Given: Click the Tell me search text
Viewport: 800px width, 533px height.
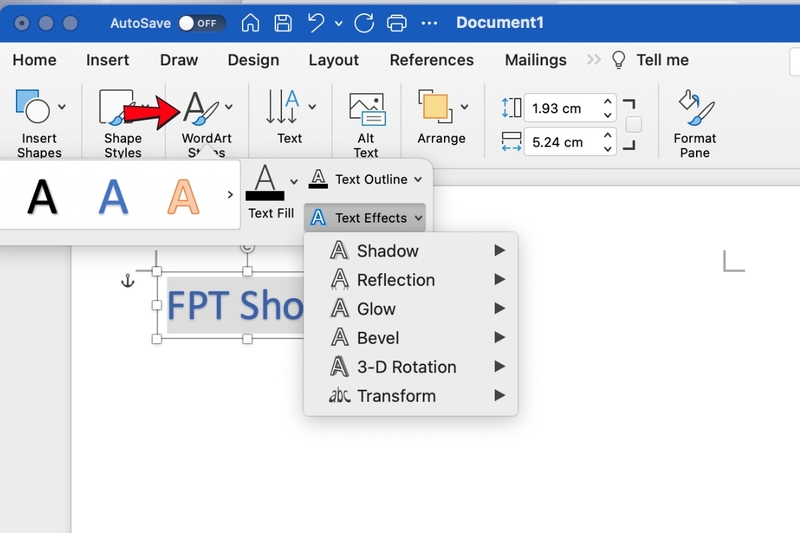Looking at the screenshot, I should pos(662,60).
